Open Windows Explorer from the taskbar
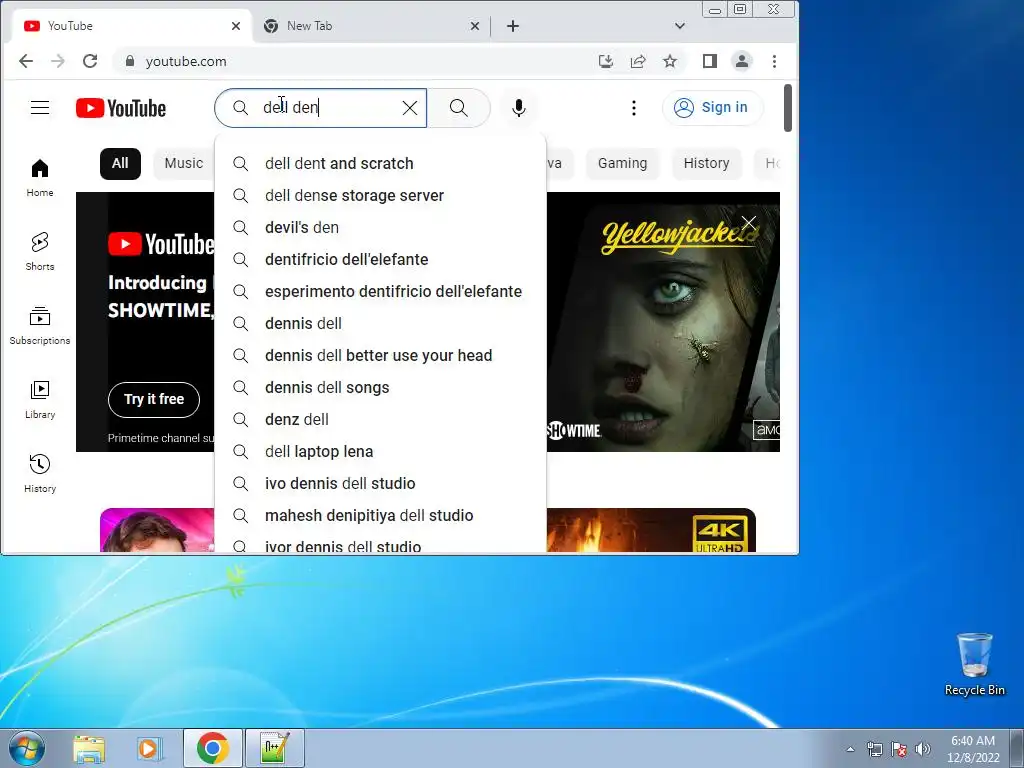Image resolution: width=1024 pixels, height=768 pixels. tap(89, 748)
